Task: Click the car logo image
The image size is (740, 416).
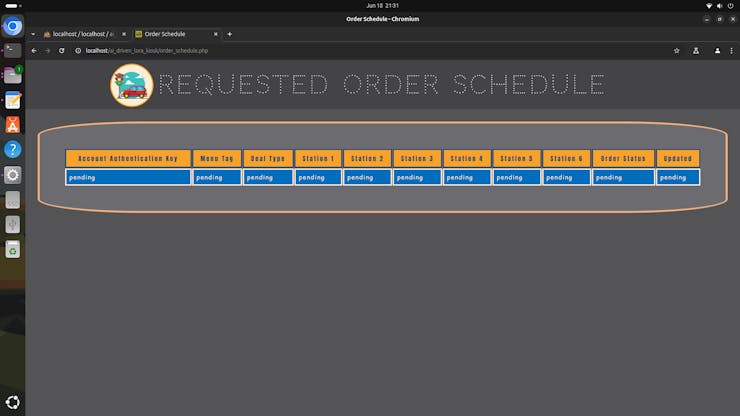Action: [x=132, y=85]
